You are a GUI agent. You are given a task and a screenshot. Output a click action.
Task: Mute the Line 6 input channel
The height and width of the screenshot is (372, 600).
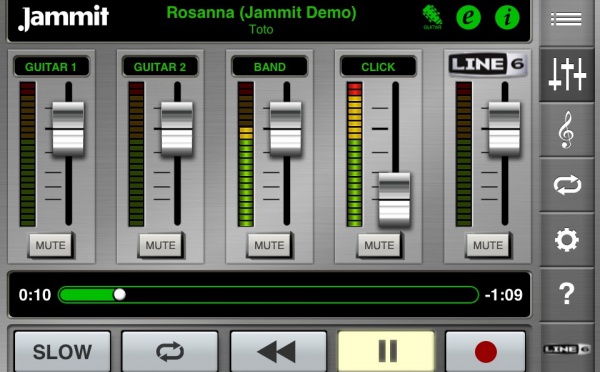pyautogui.click(x=488, y=245)
